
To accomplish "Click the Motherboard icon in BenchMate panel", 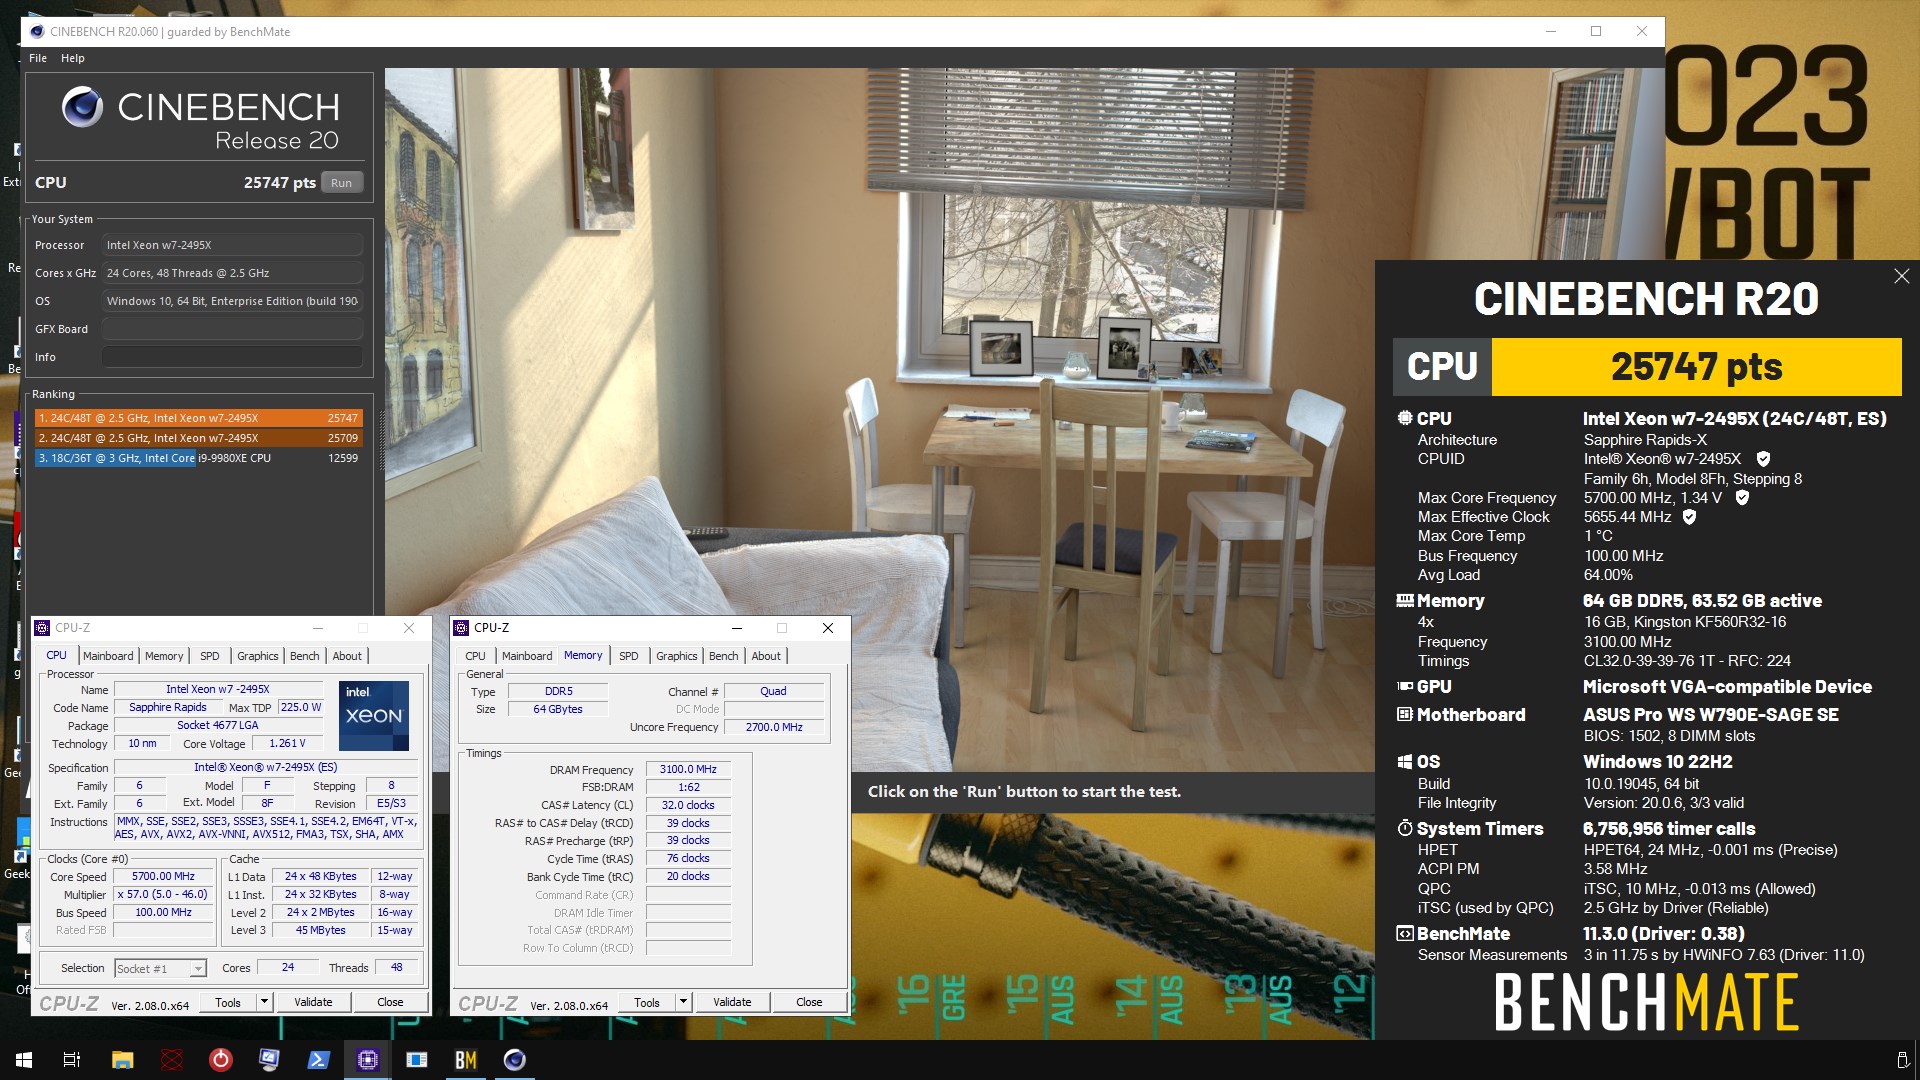I will (x=1405, y=715).
